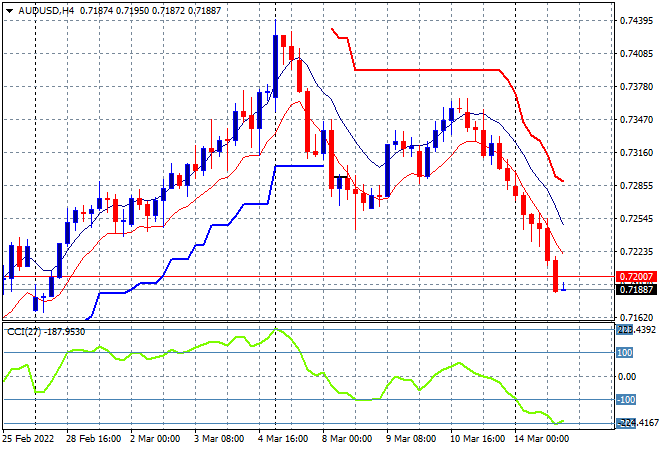This screenshot has height=450, width=660.
Task: Select the green CCI indicator line
Action: coord(200,348)
